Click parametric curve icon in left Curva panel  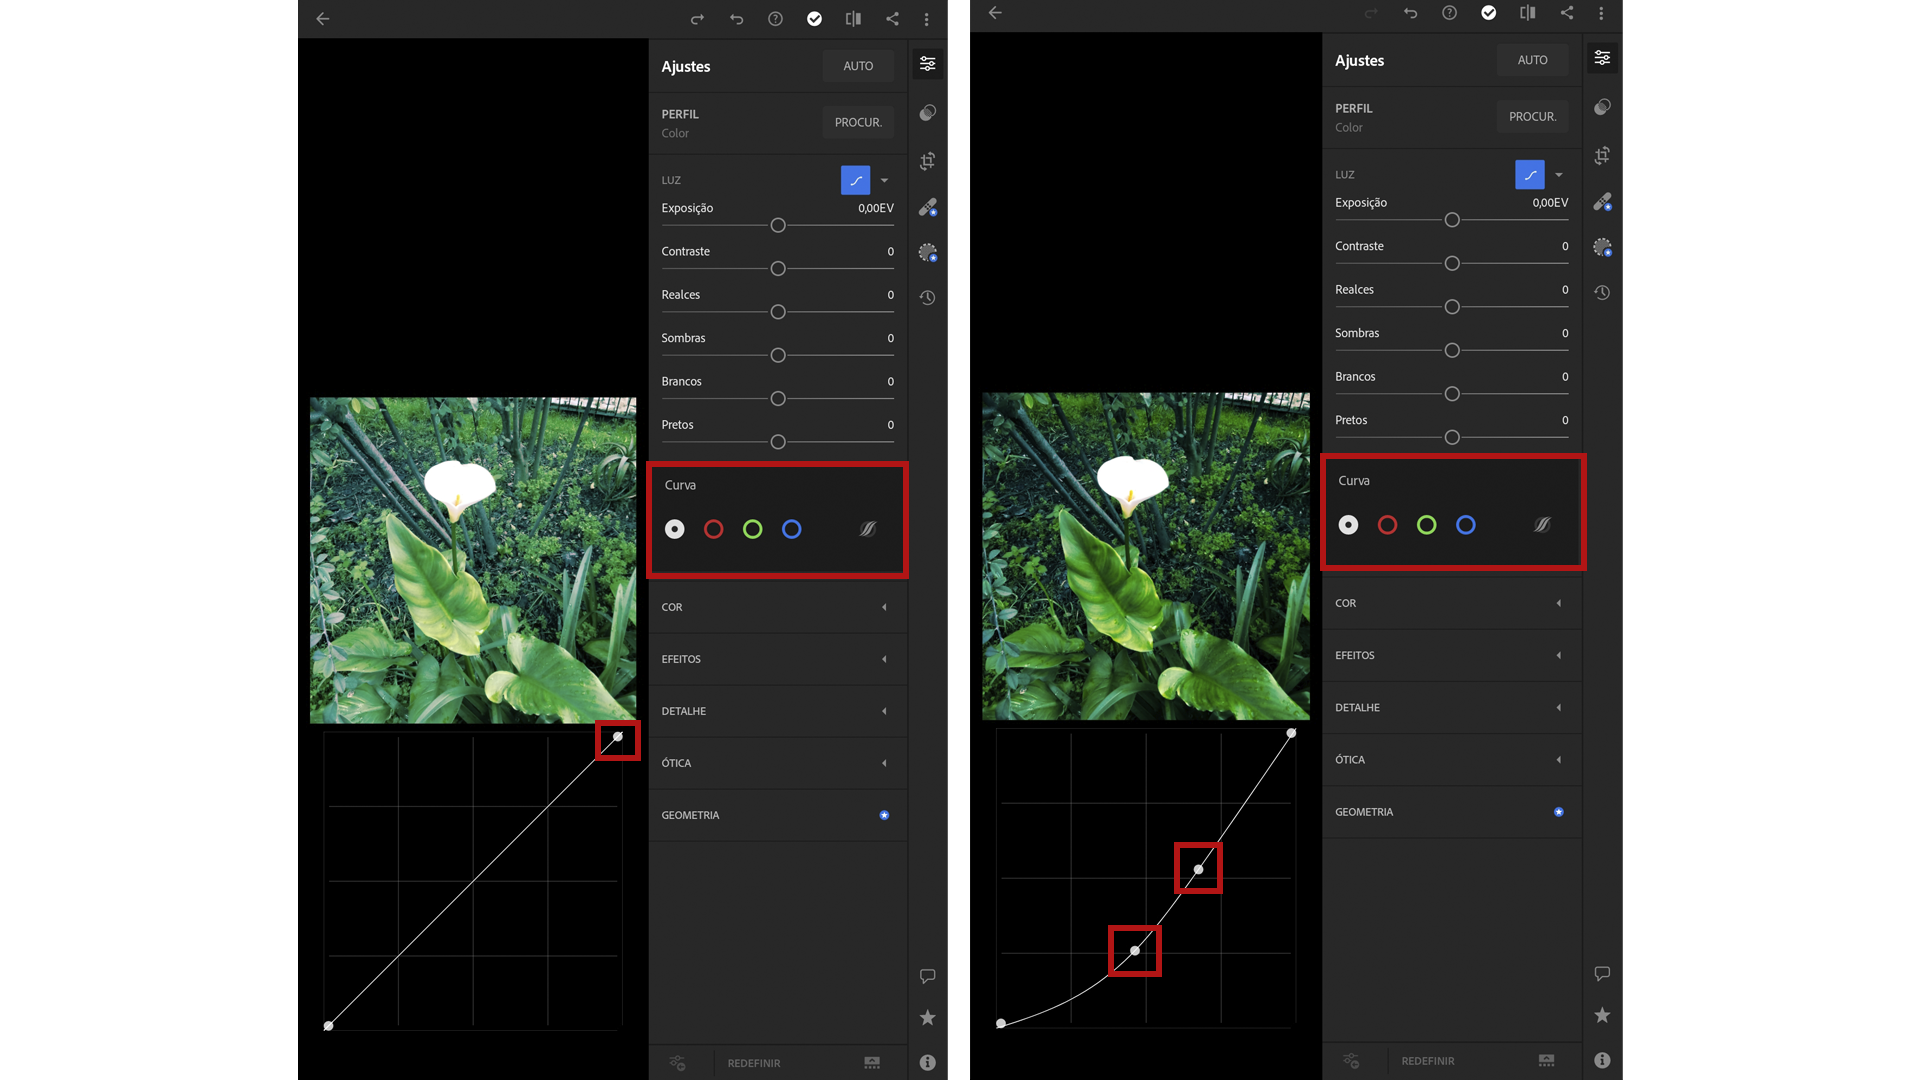(868, 529)
